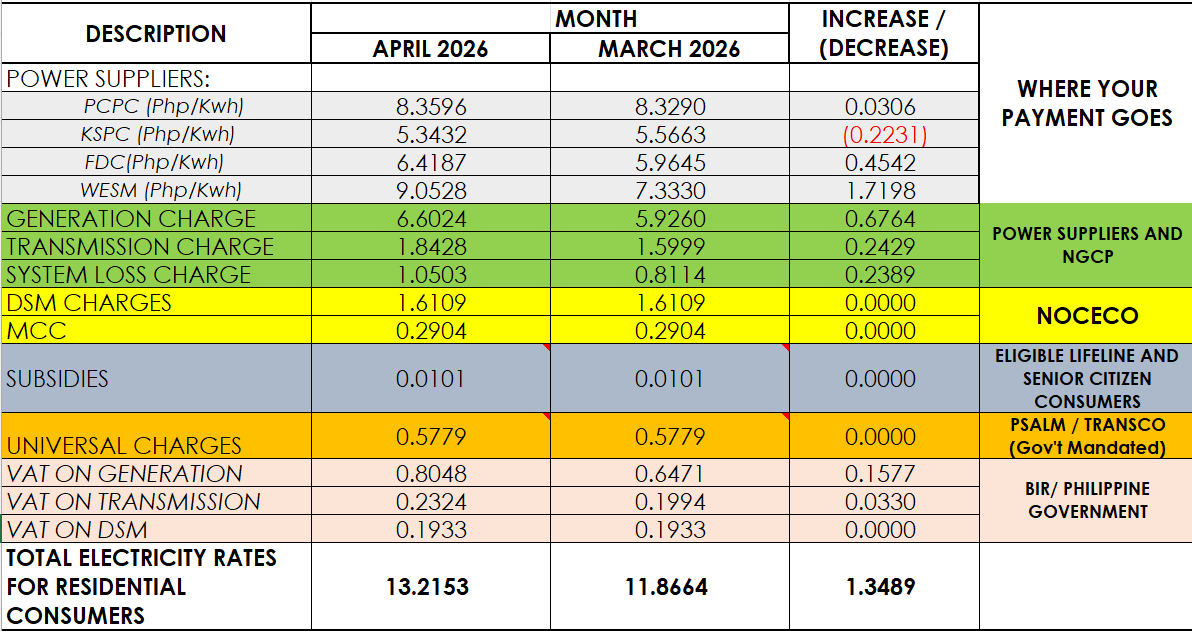Image resolution: width=1192 pixels, height=631 pixels.
Task: Select the DSM CHARGES row label
Action: click(89, 303)
